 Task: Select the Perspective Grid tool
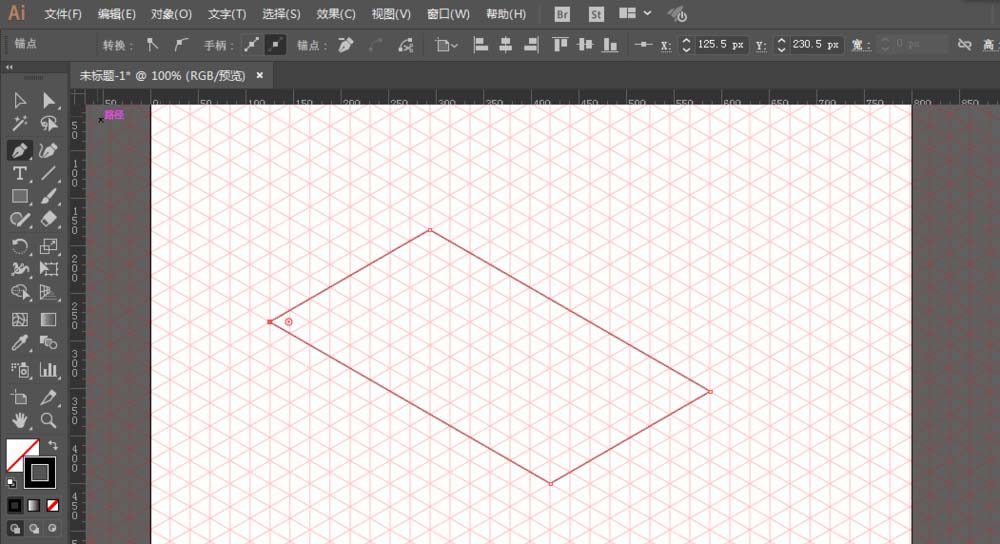[x=48, y=293]
